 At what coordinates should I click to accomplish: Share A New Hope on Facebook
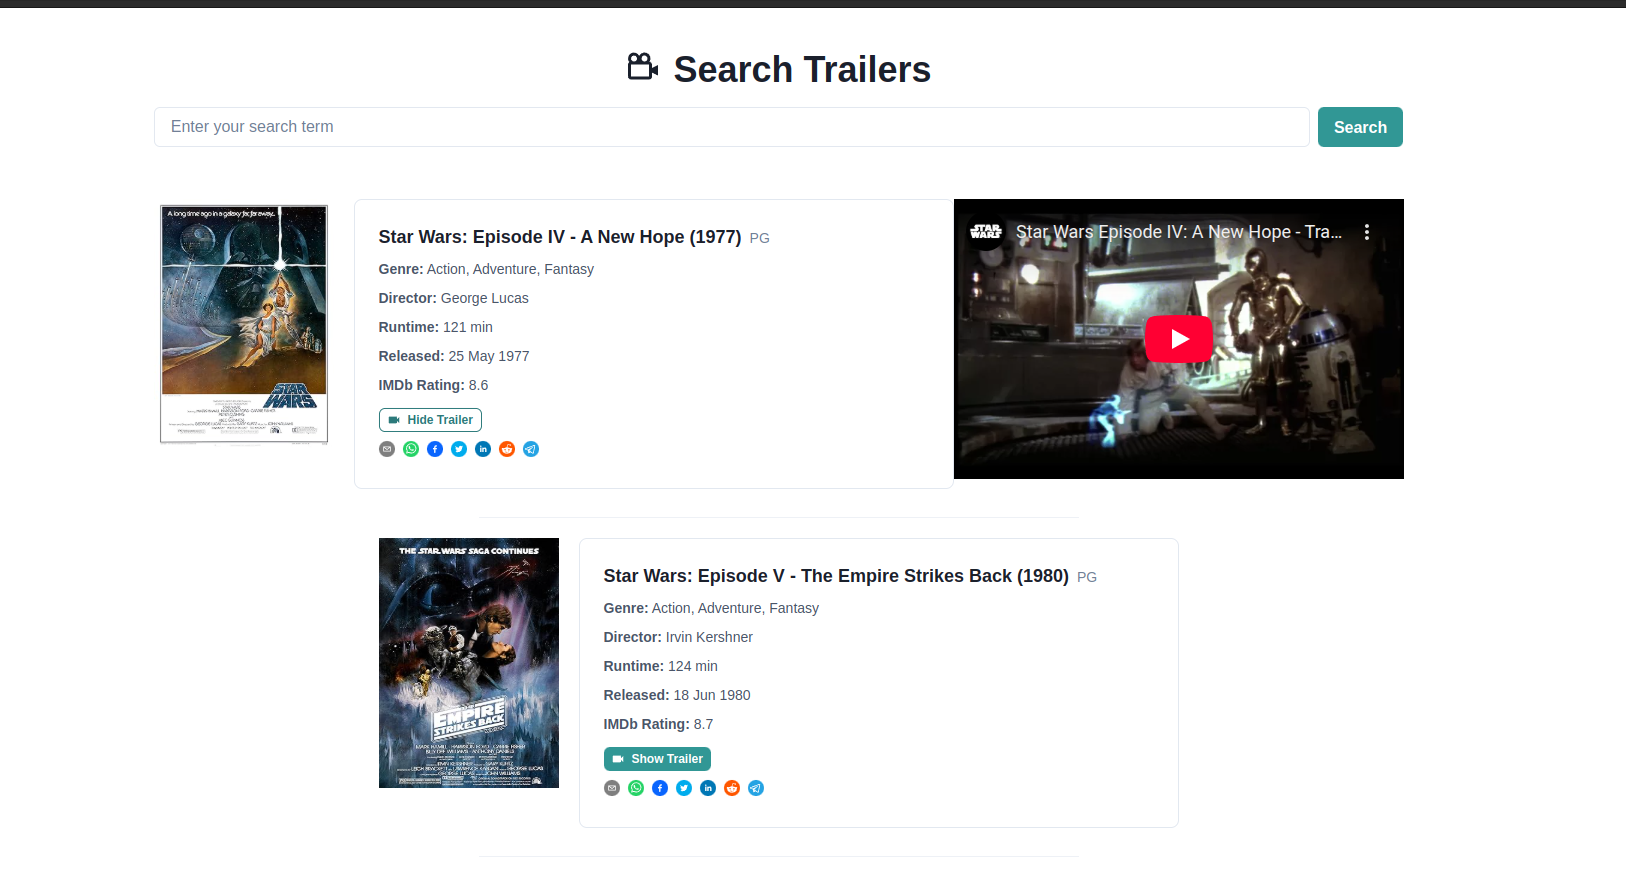click(x=435, y=449)
